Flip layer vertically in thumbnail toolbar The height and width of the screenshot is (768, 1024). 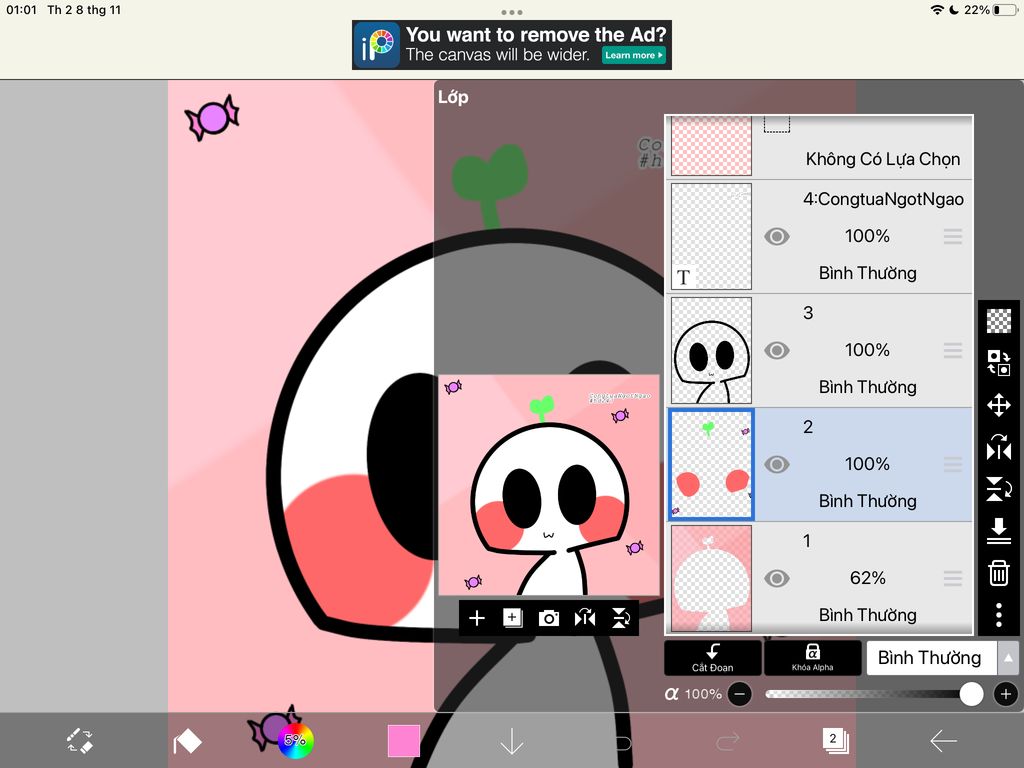point(620,618)
